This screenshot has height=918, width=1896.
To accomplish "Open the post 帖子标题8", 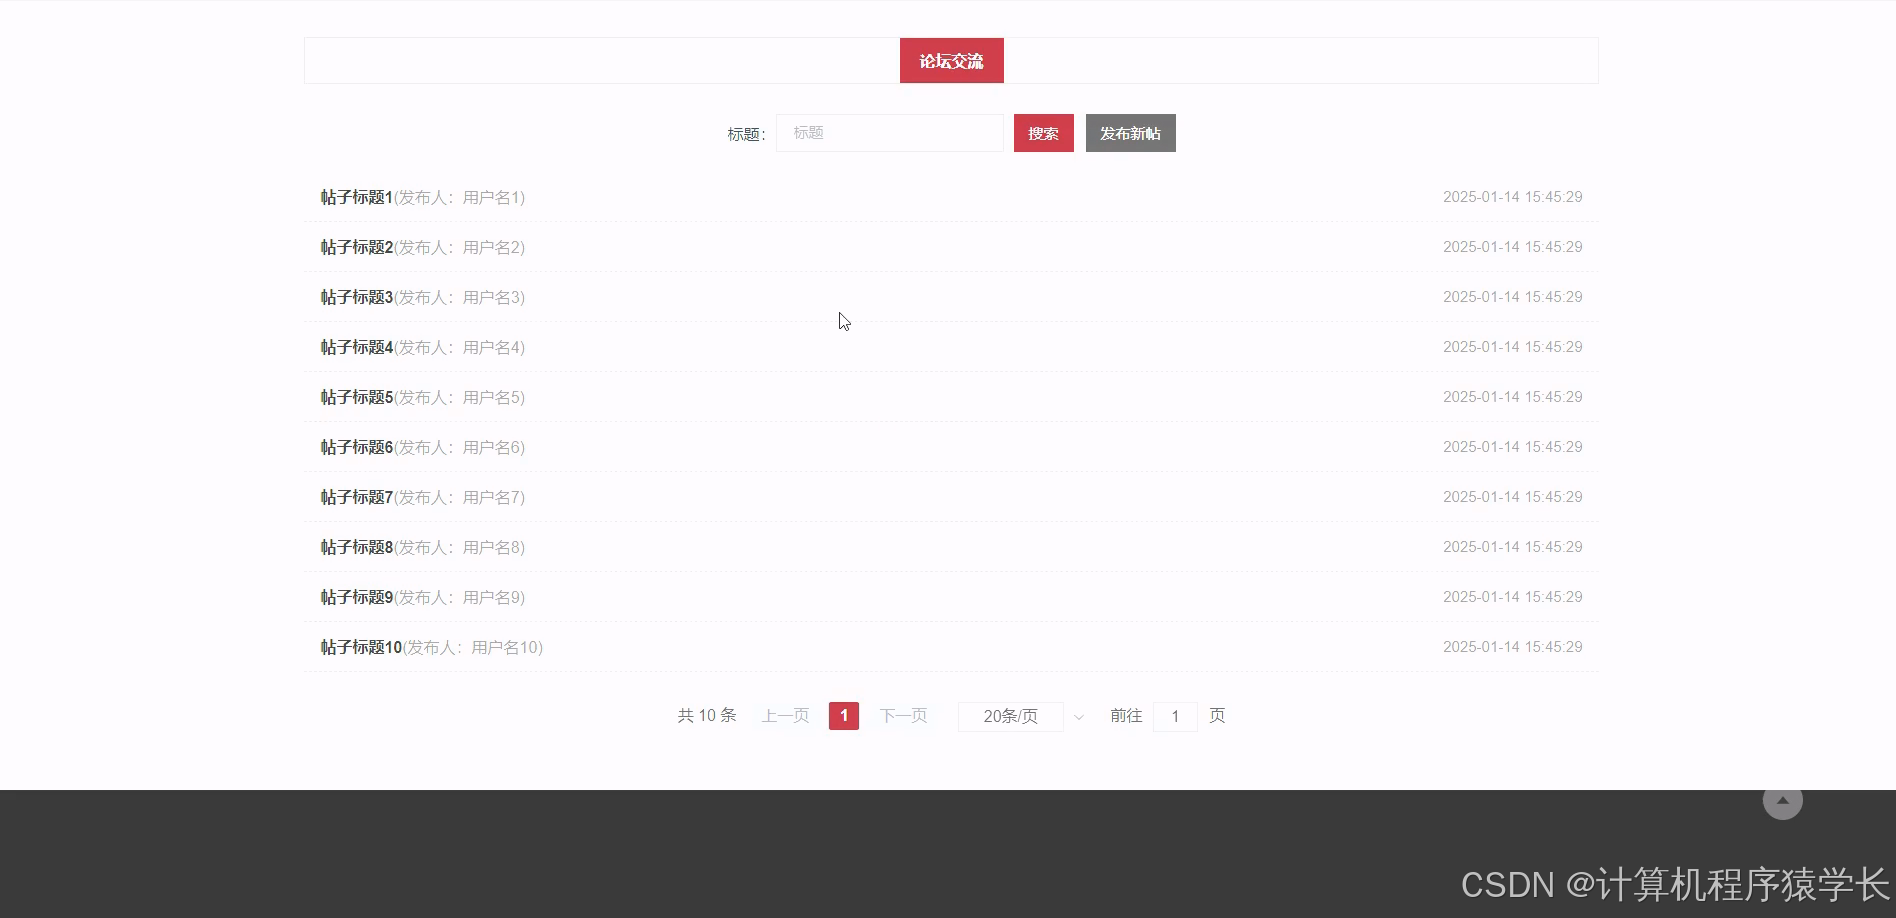I will 356,547.
